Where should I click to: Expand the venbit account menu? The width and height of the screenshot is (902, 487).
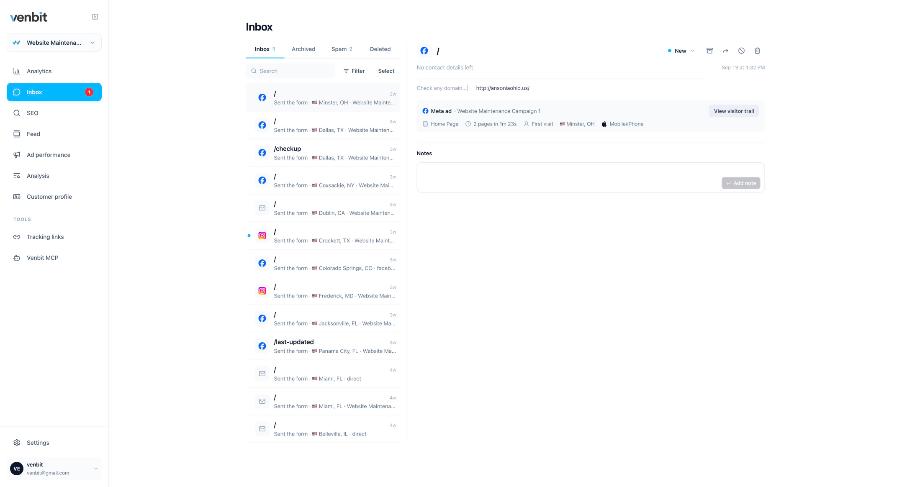tap(54, 469)
